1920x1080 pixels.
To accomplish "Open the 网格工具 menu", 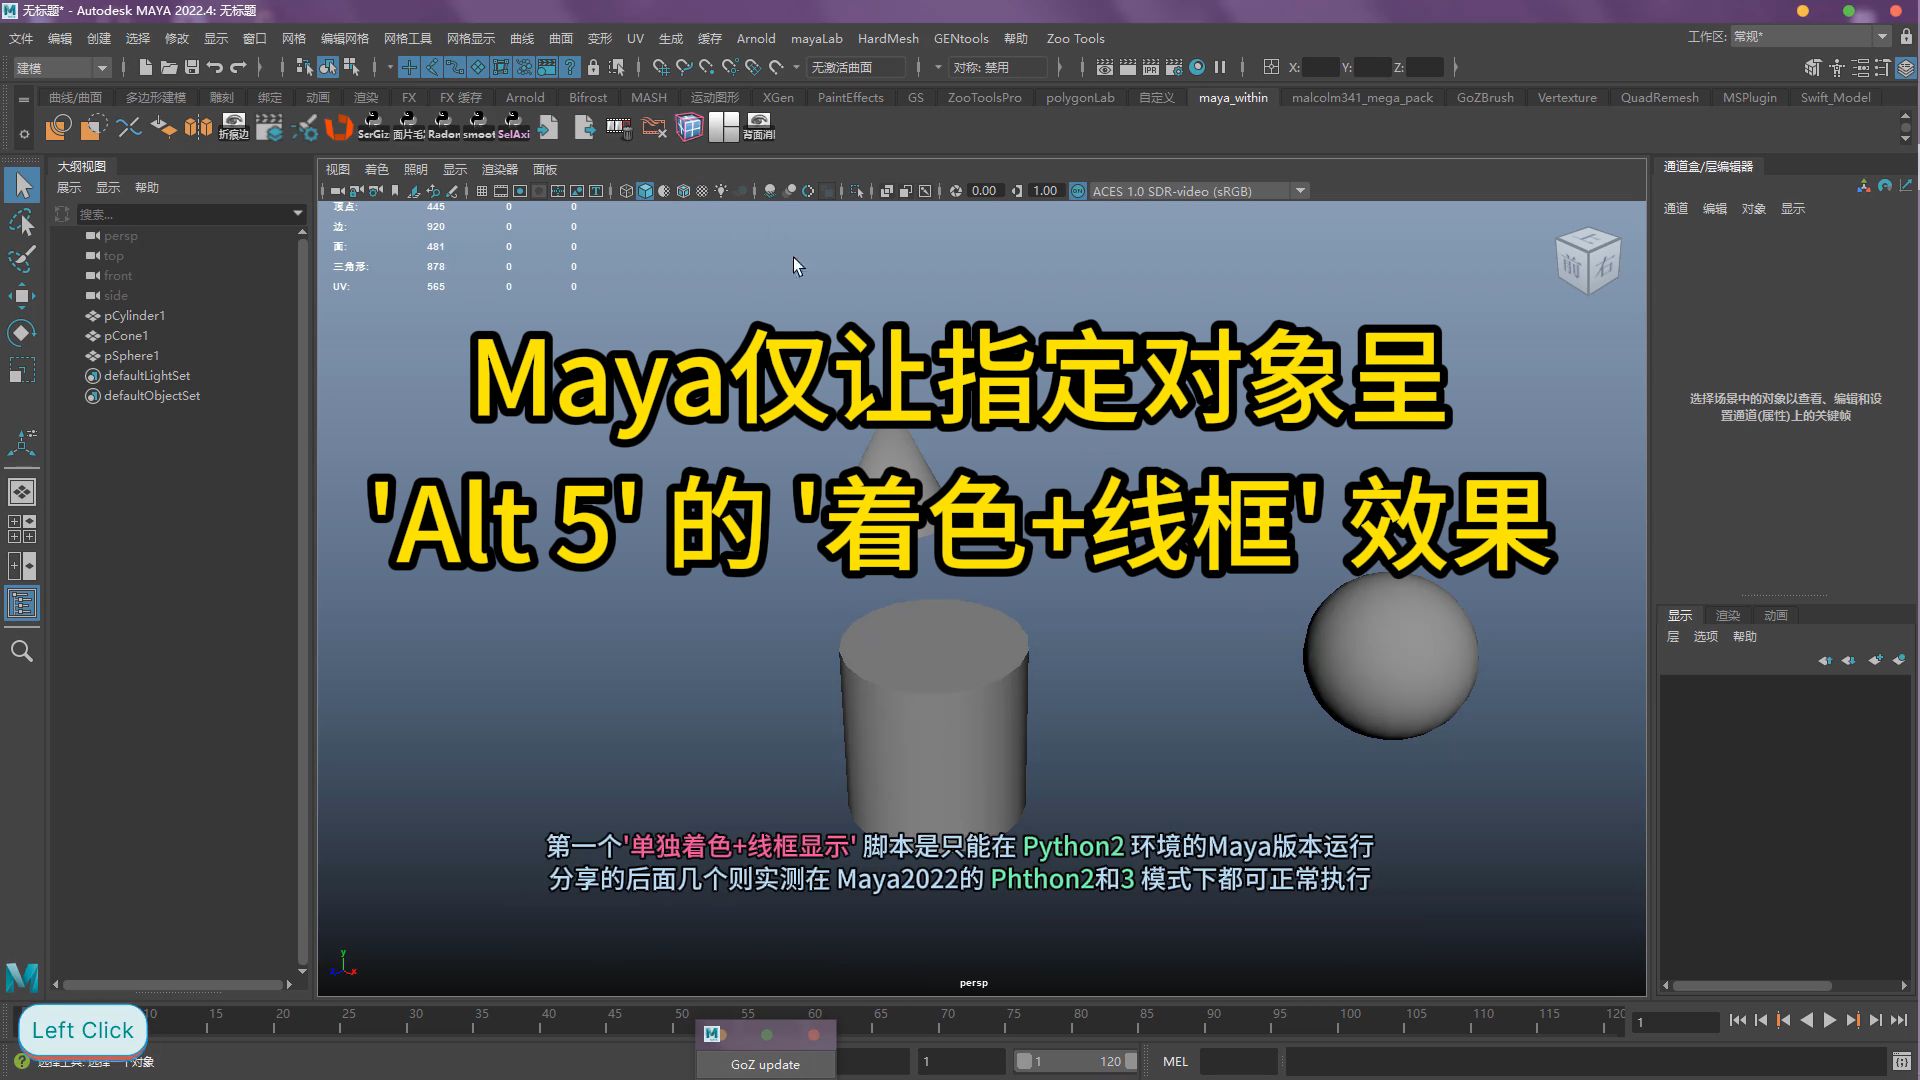I will coord(408,38).
